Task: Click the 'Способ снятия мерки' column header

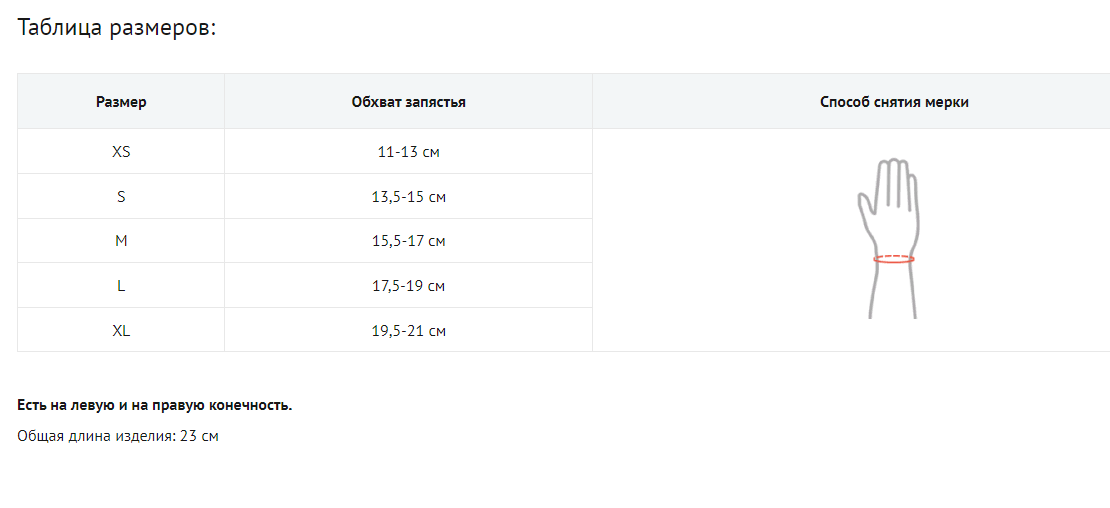Action: [893, 101]
